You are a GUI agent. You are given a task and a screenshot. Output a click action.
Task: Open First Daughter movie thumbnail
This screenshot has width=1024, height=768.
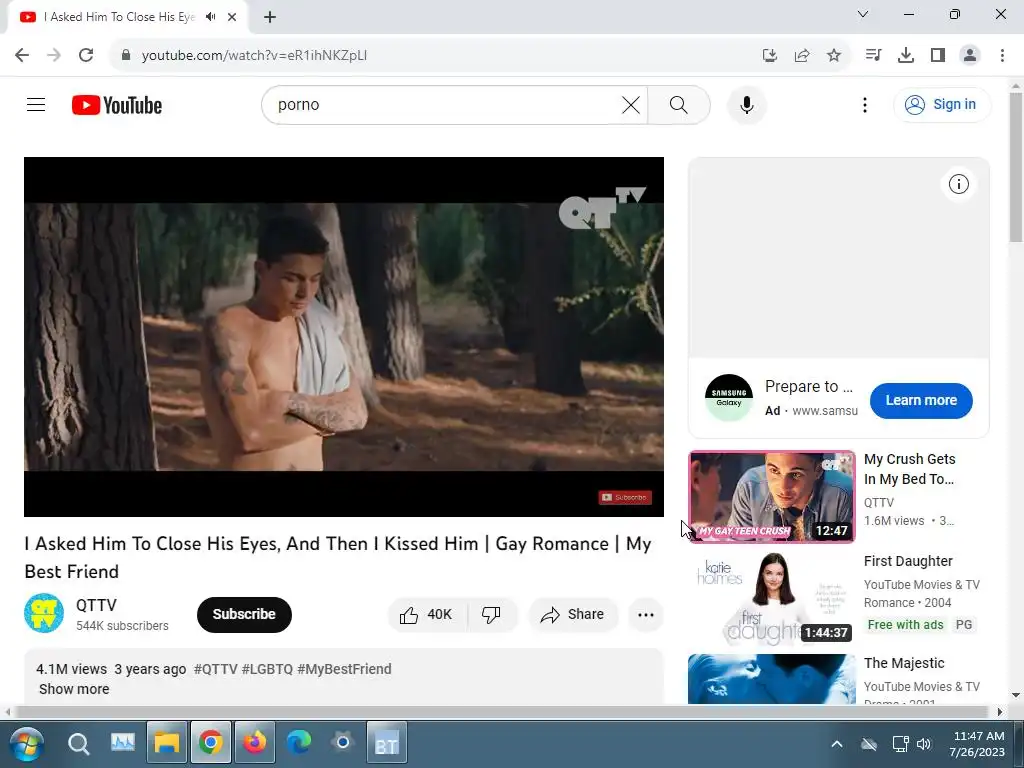[x=771, y=598]
